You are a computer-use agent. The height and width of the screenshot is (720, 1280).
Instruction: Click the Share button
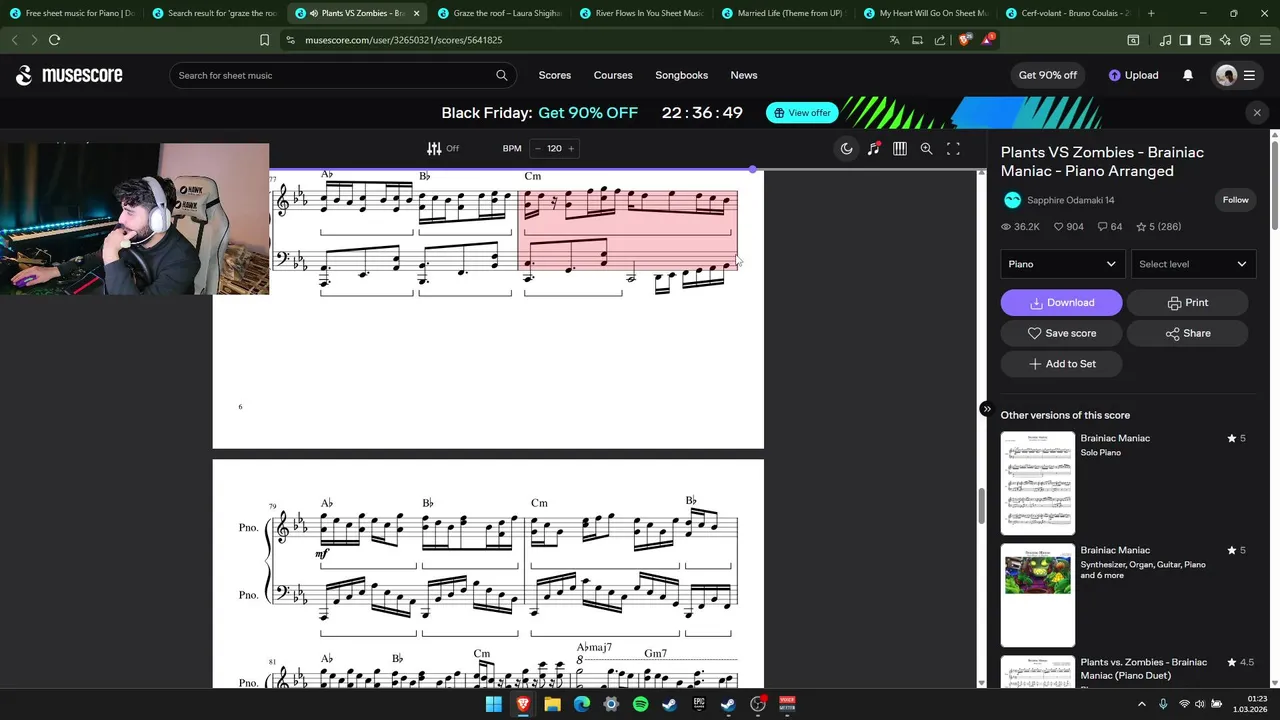pyautogui.click(x=1187, y=333)
